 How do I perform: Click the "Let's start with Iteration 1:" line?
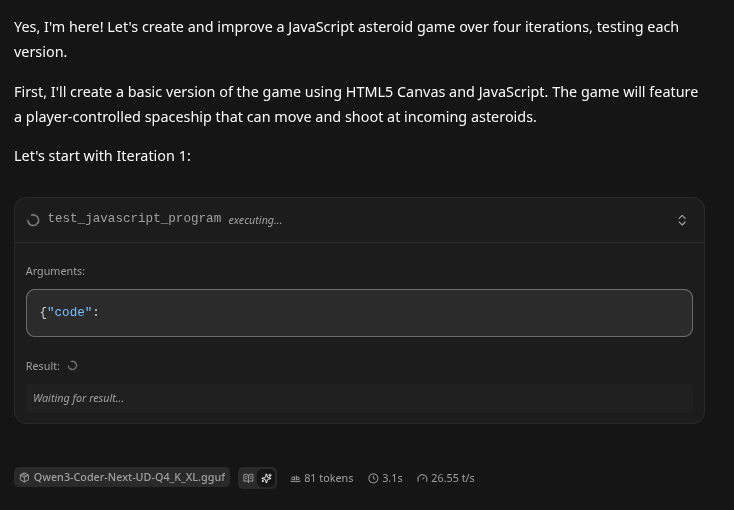pos(102,156)
